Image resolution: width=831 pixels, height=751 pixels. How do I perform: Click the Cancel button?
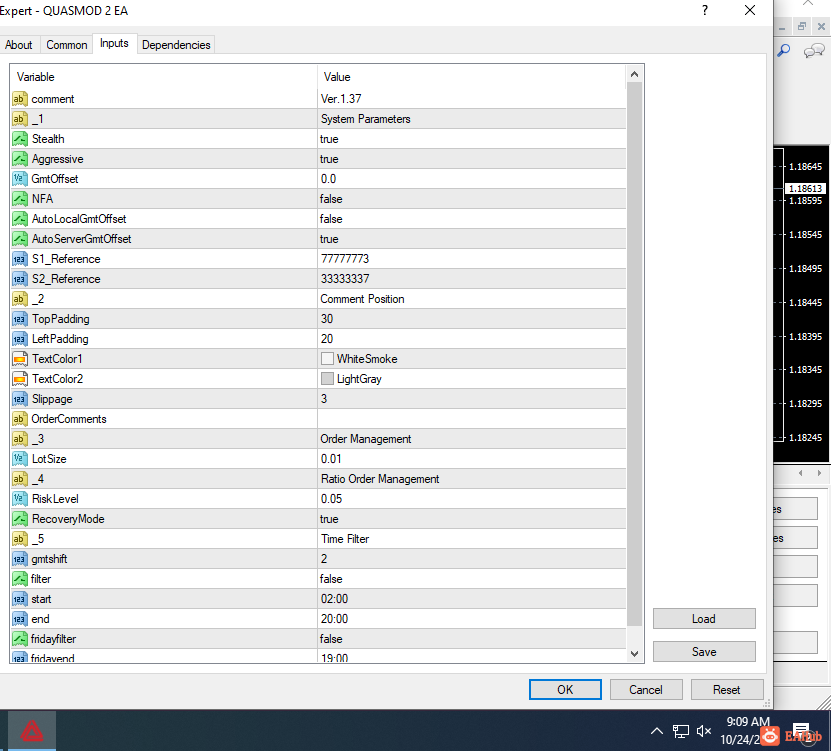click(x=646, y=690)
